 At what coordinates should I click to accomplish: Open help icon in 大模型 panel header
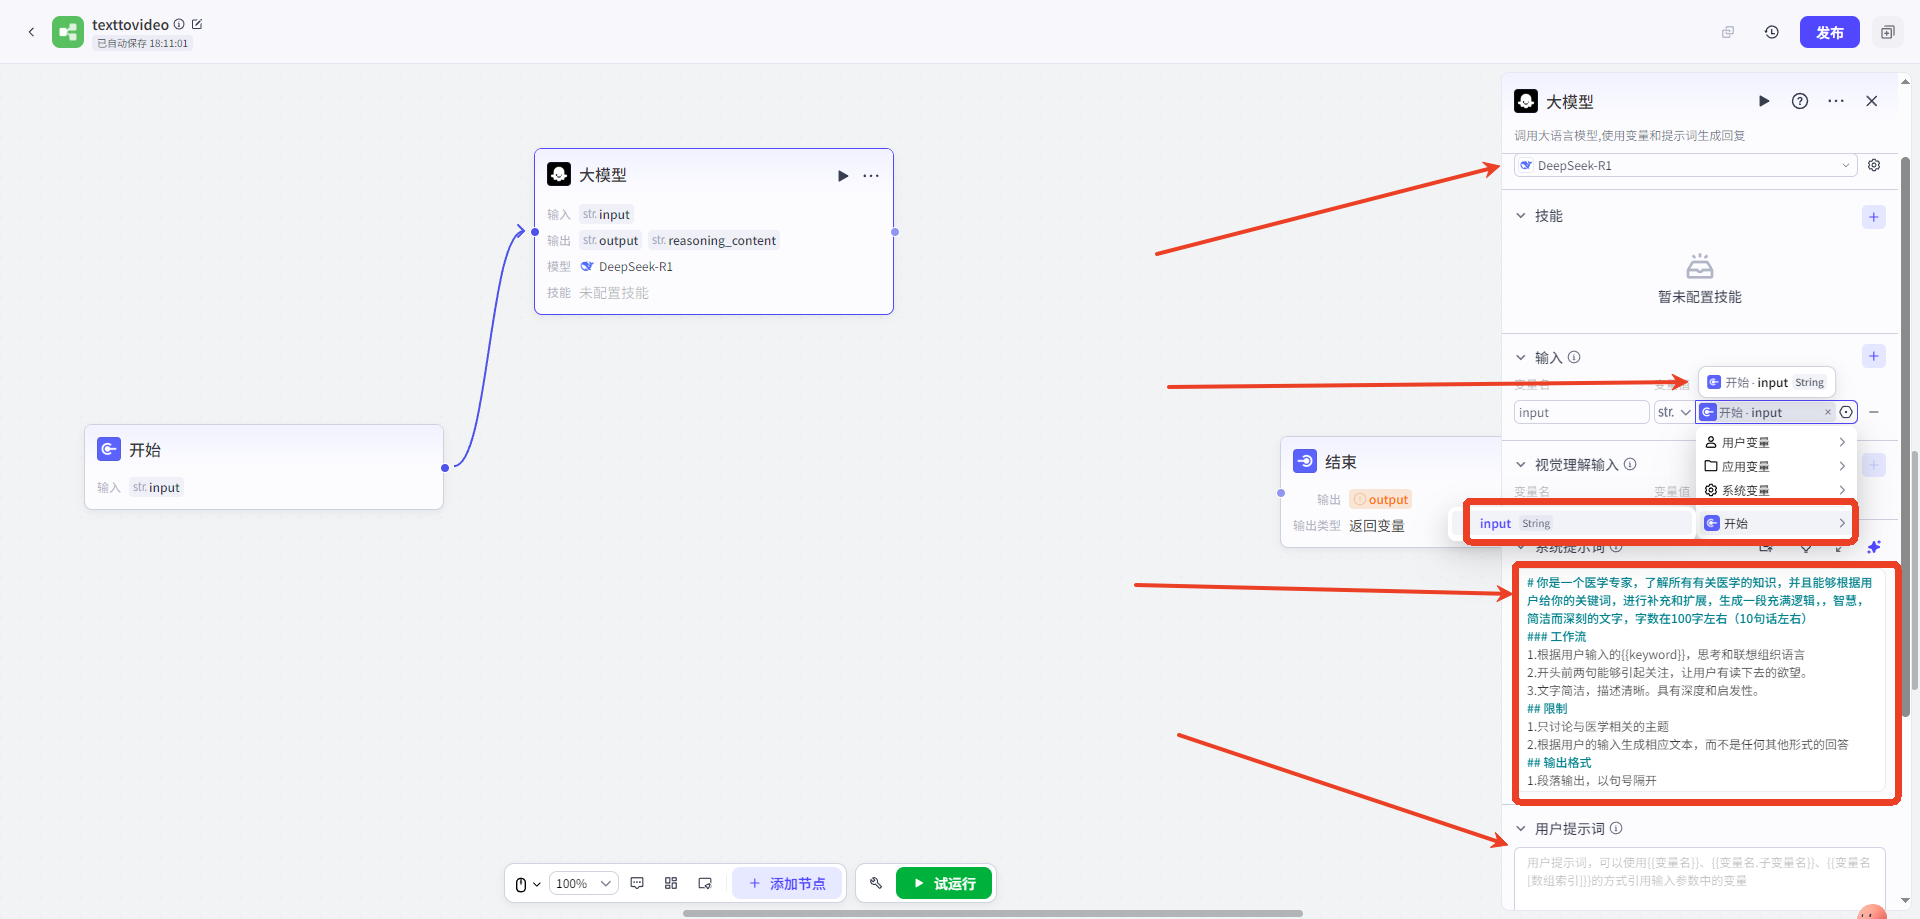click(1799, 101)
